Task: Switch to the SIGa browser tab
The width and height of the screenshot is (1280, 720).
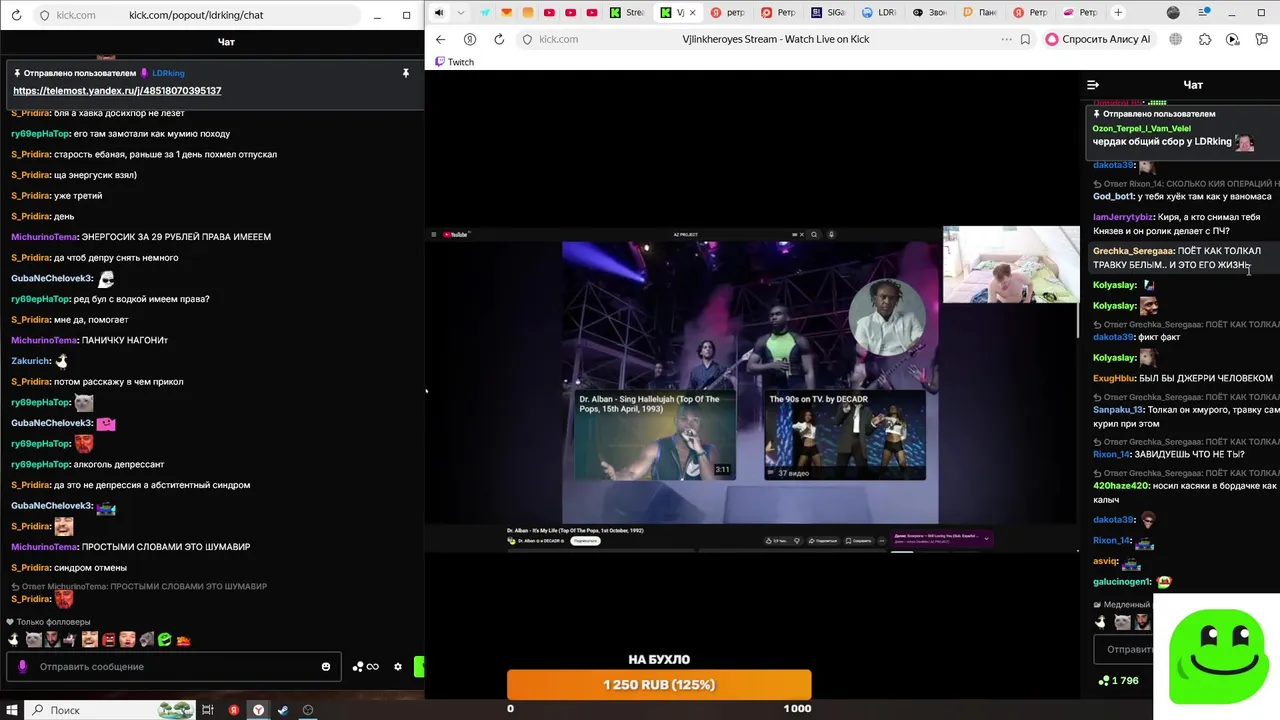Action: [829, 13]
